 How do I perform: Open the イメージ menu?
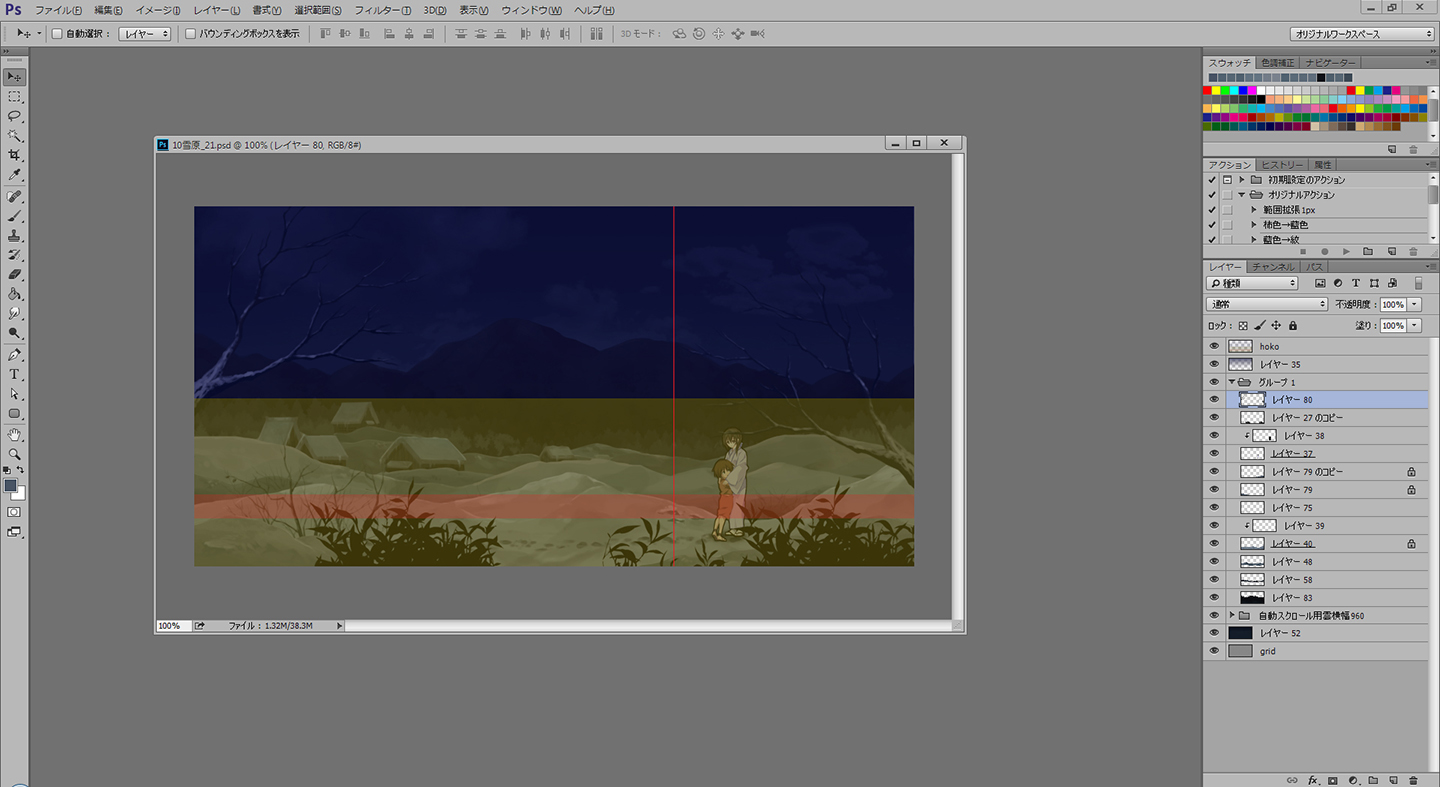[158, 10]
